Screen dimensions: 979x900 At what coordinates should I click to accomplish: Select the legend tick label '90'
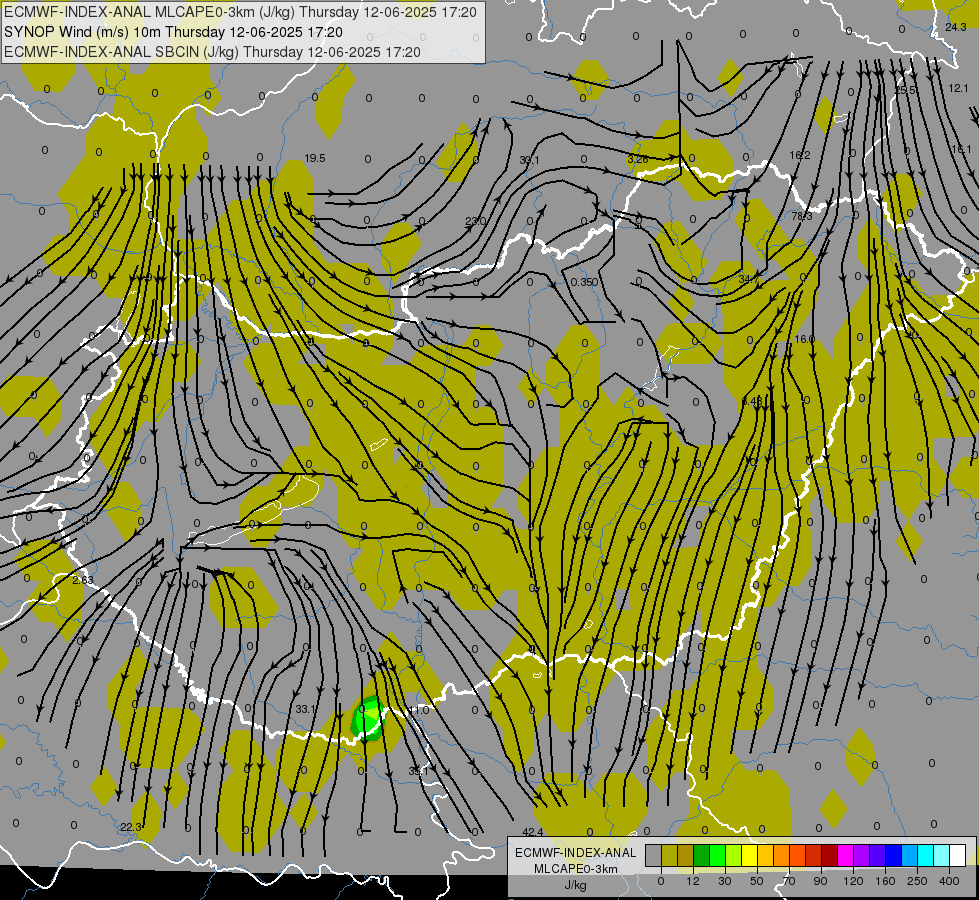click(820, 881)
